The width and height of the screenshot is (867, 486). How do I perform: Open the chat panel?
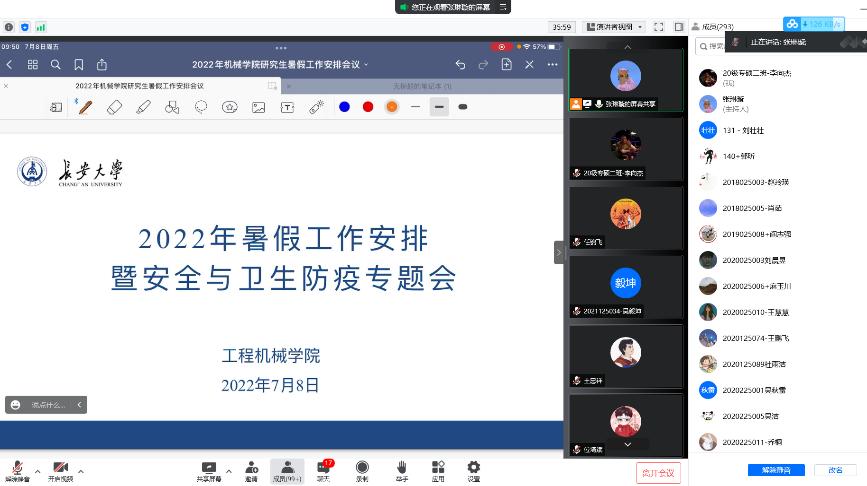[x=324, y=469]
